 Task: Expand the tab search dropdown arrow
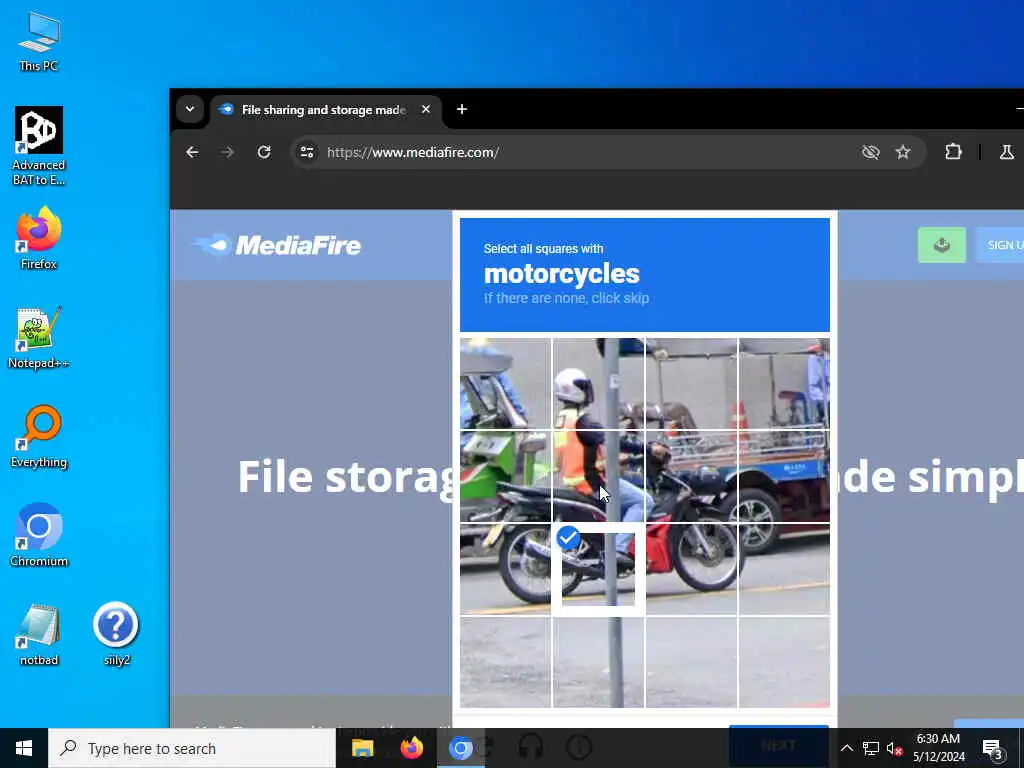click(x=190, y=109)
